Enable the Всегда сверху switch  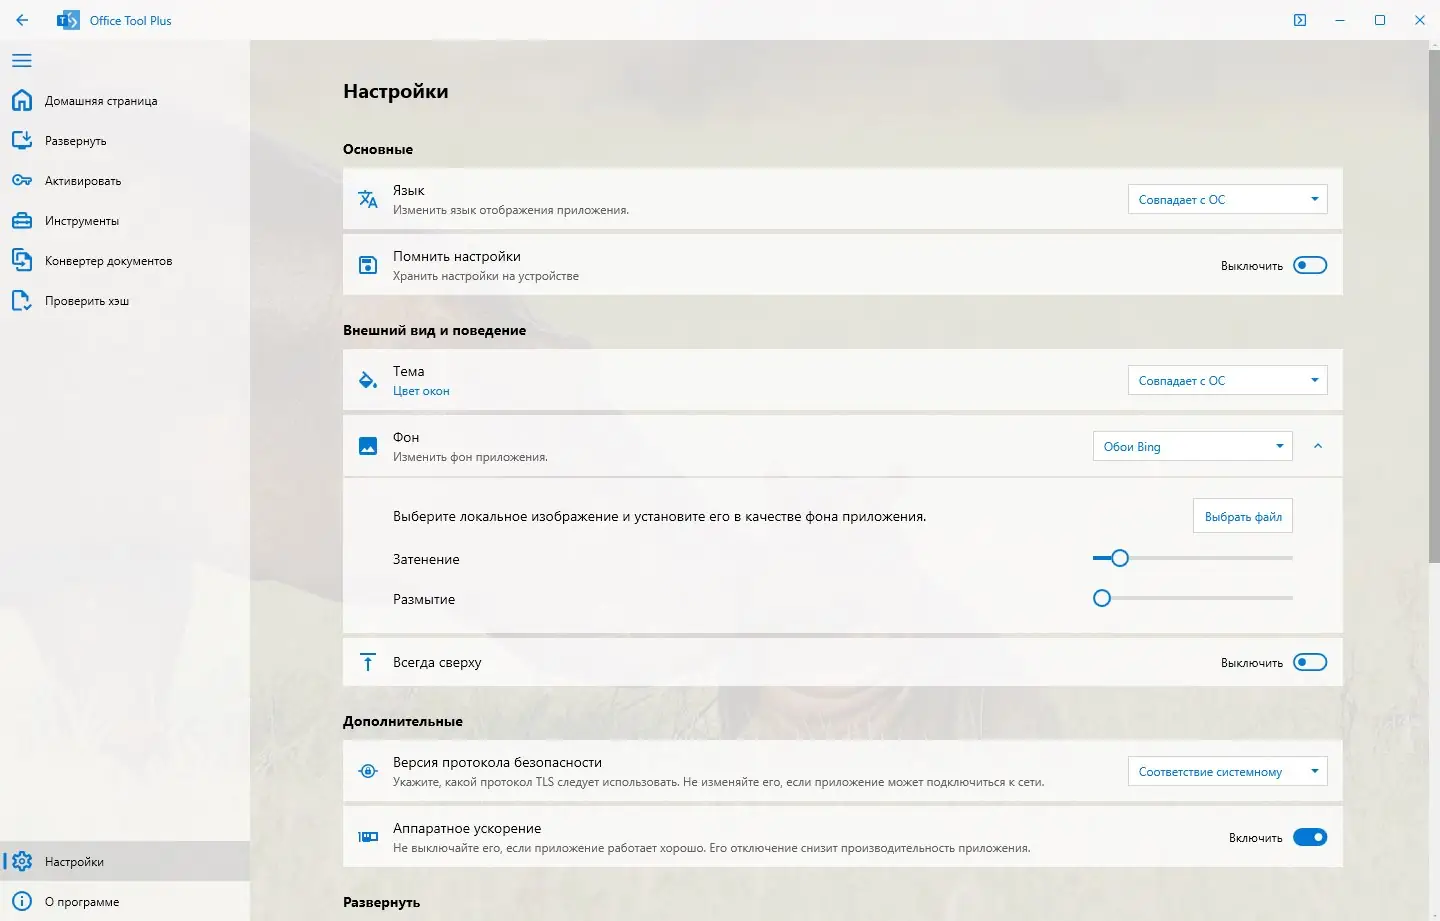pos(1309,662)
